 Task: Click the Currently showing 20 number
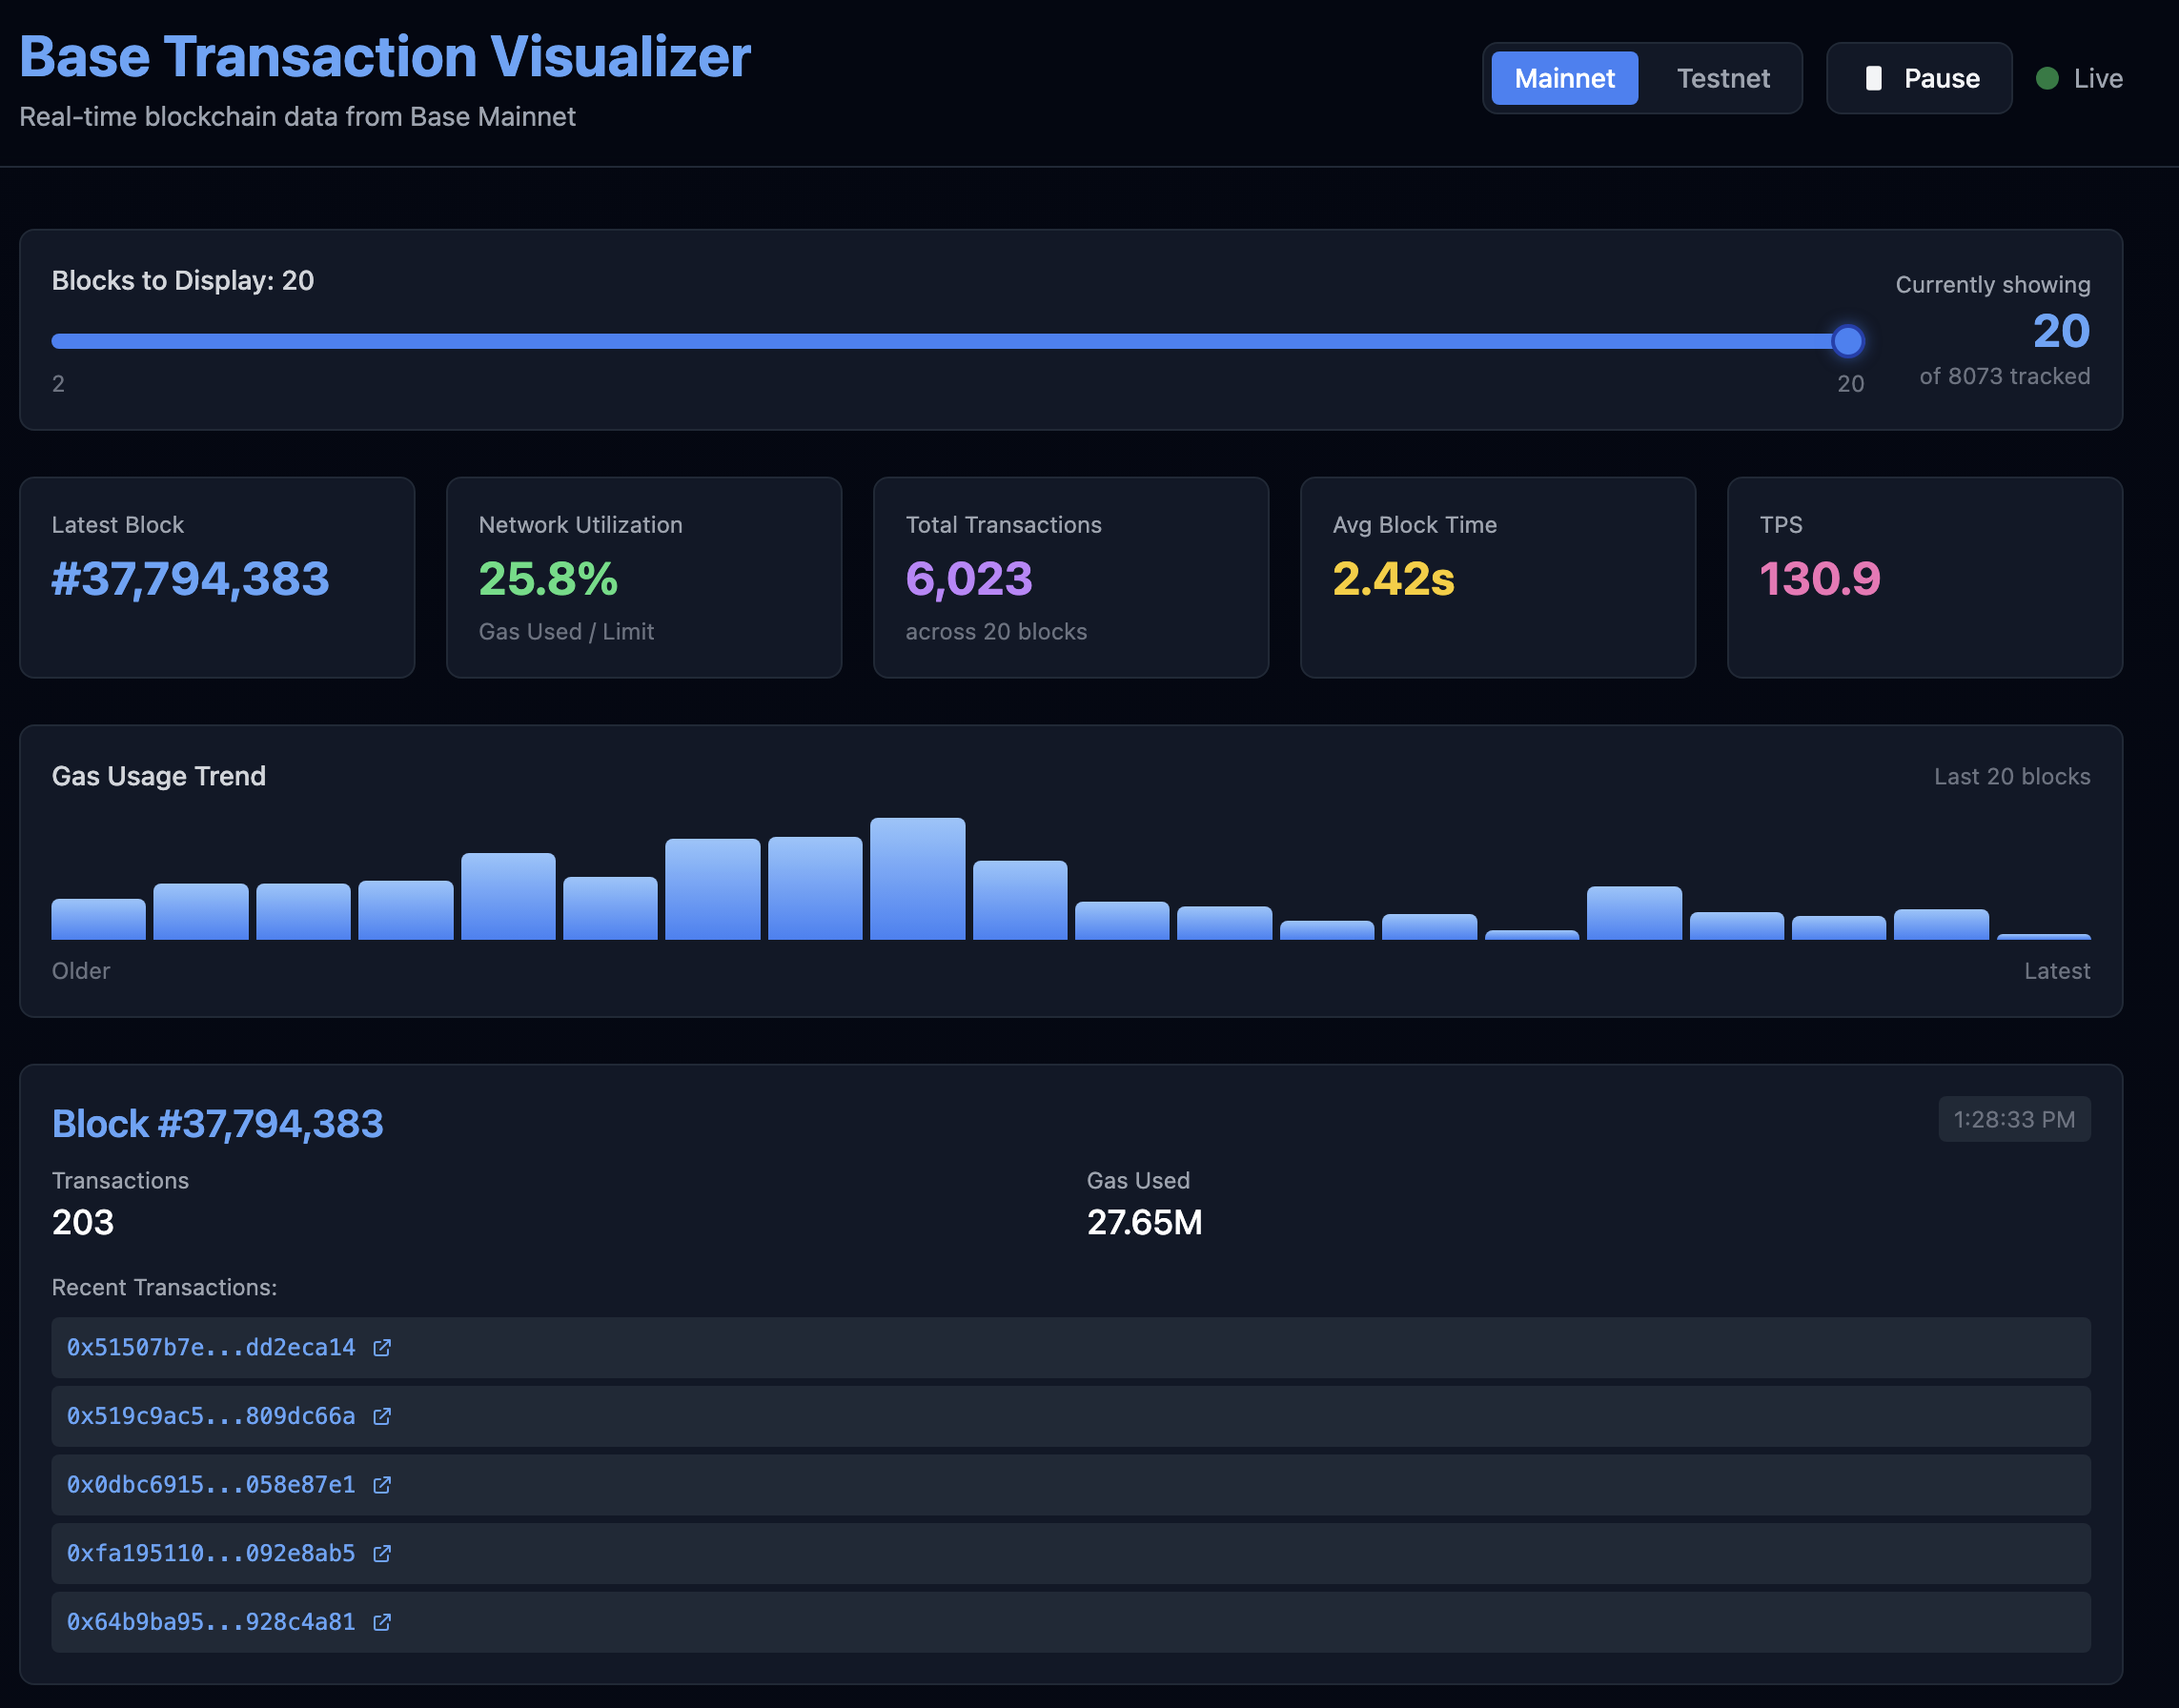coord(2061,331)
